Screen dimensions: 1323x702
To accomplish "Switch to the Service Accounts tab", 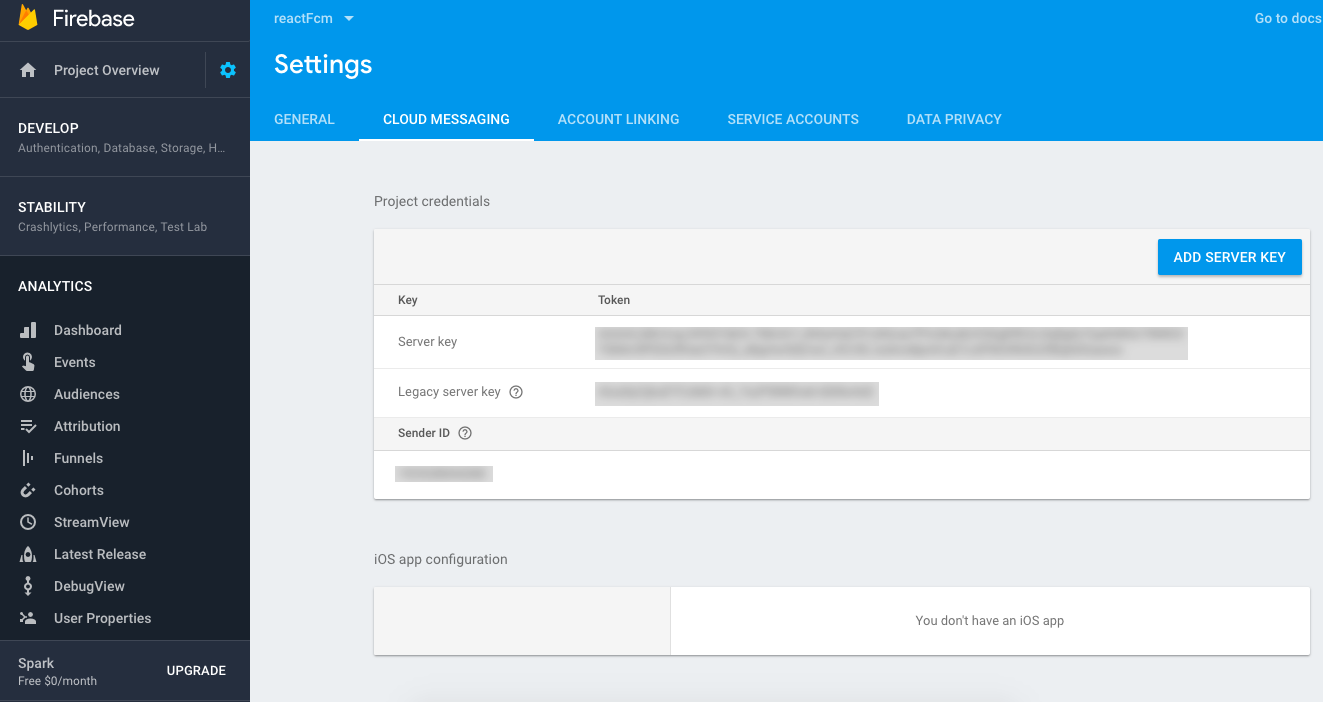I will pyautogui.click(x=793, y=119).
